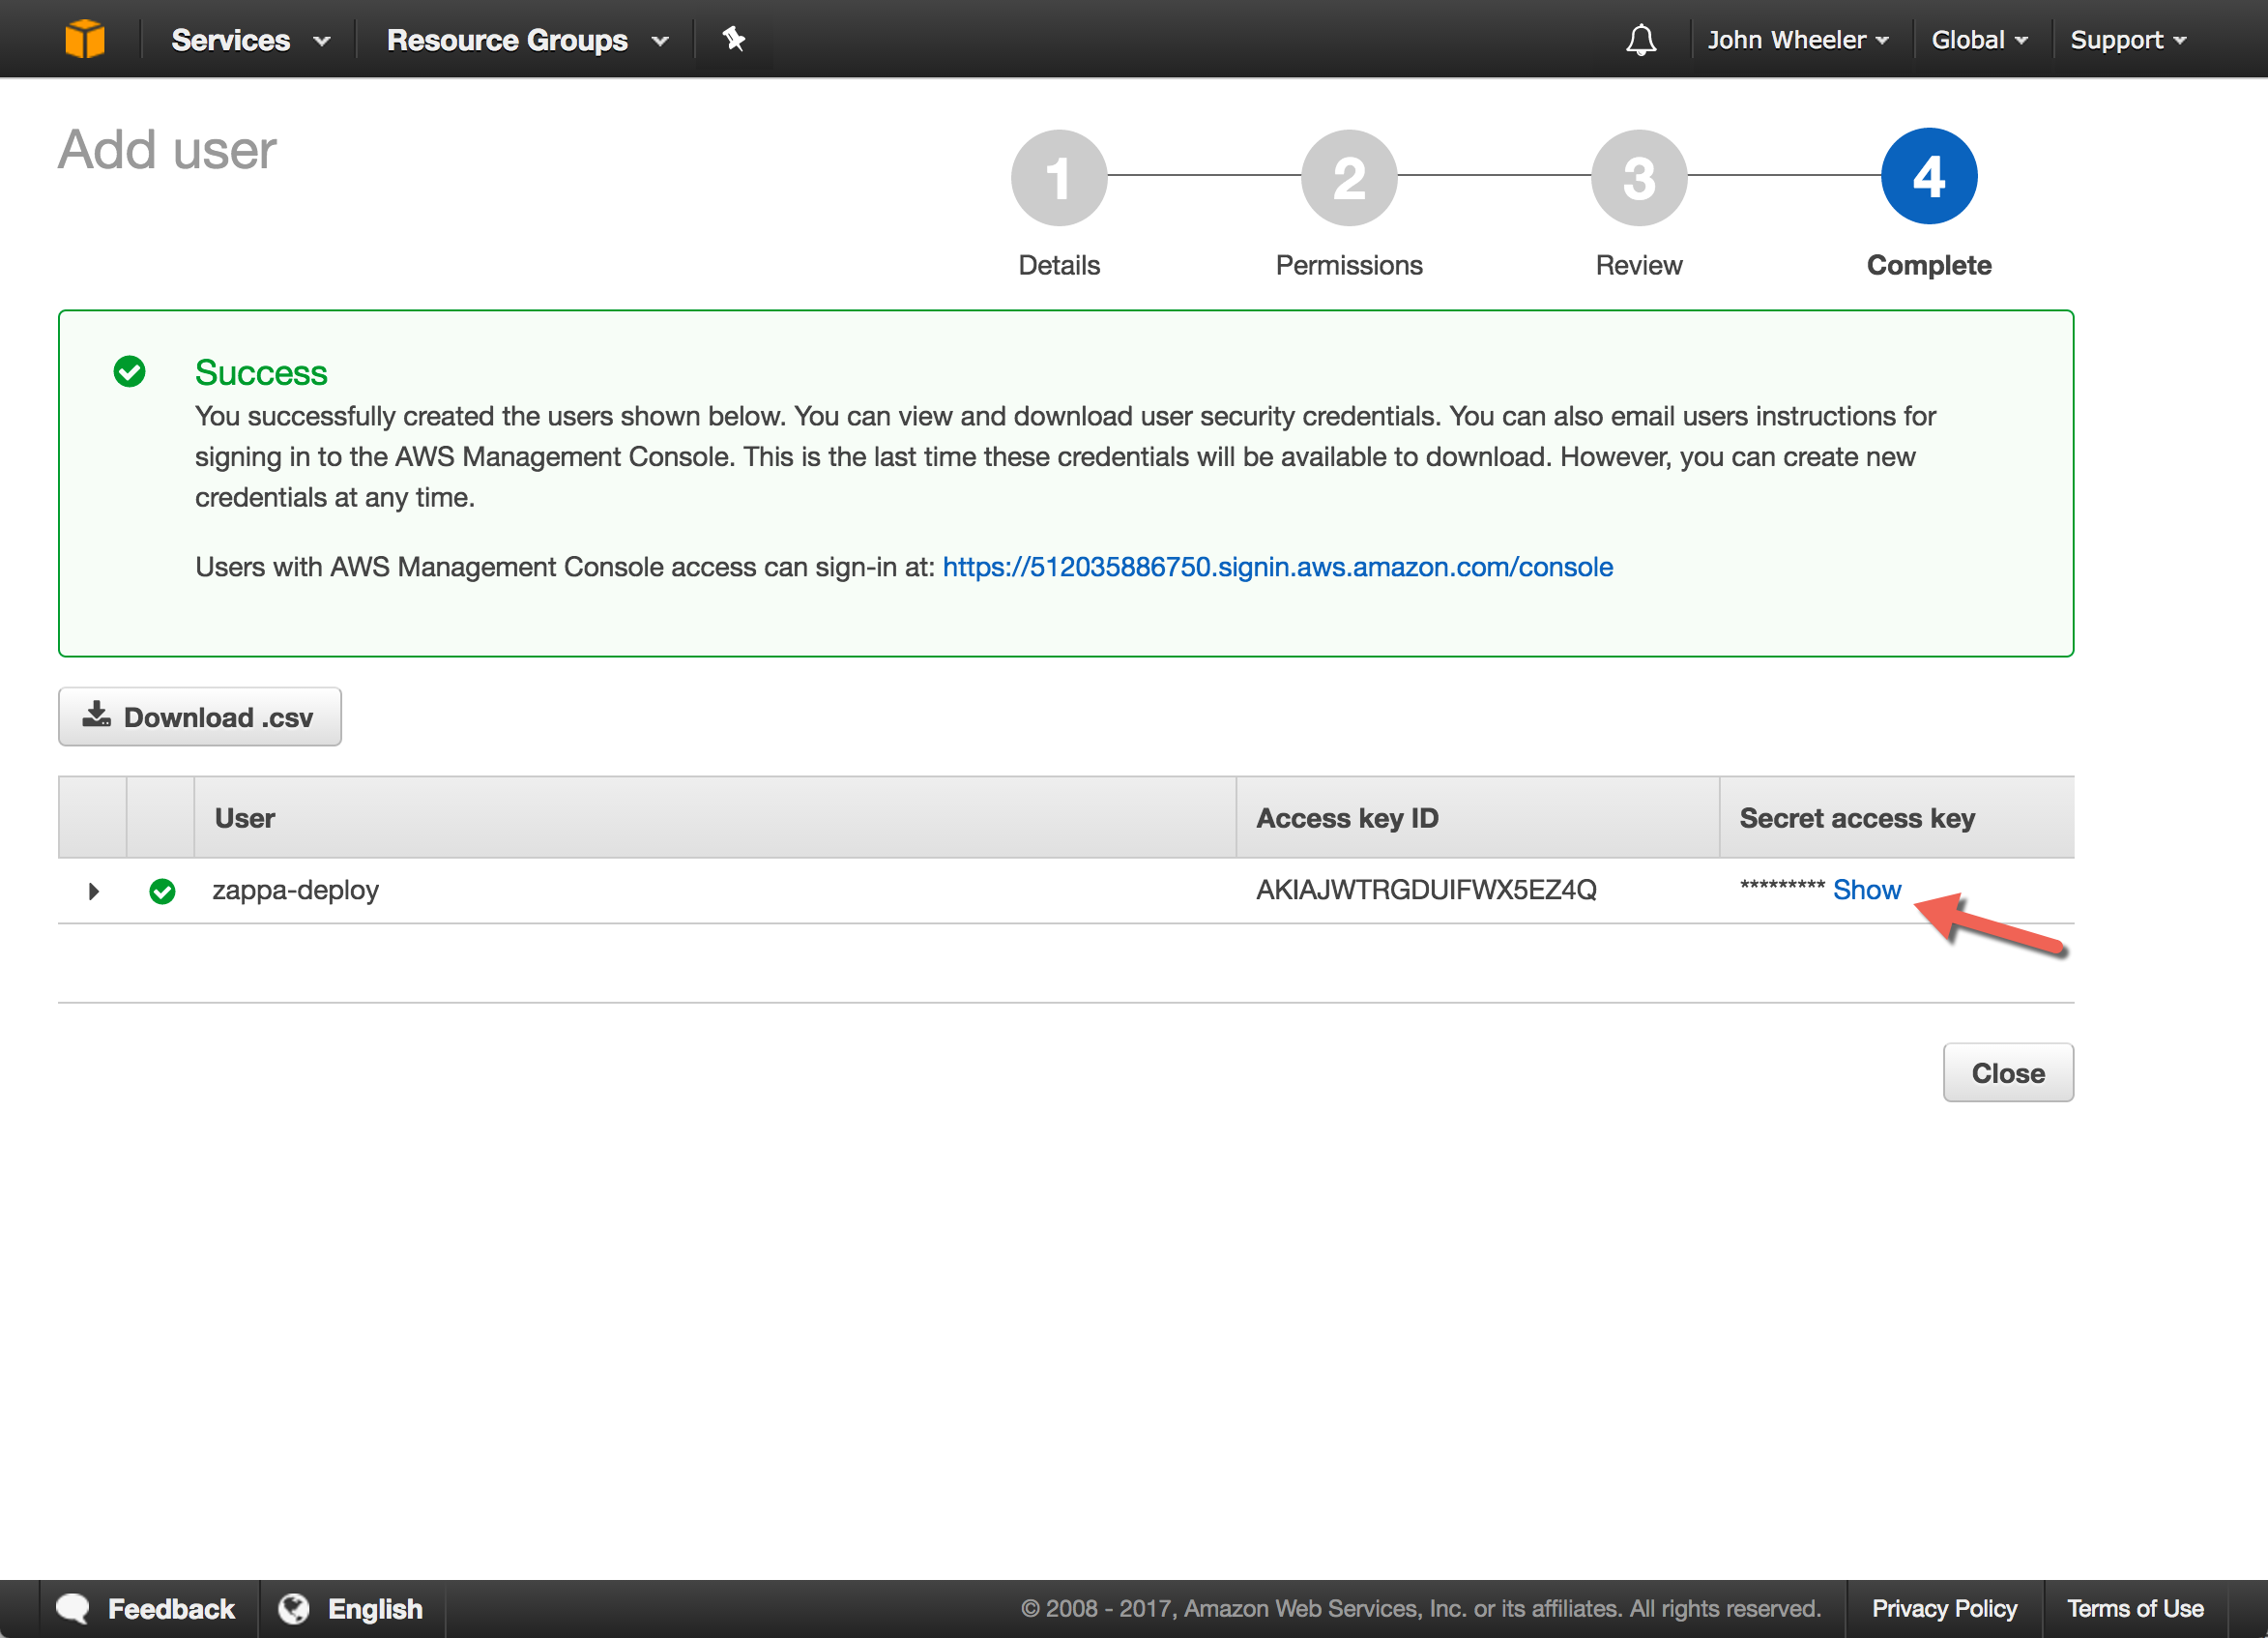The height and width of the screenshot is (1638, 2268).
Task: Download the credentials .csv file
Action: click(x=199, y=716)
